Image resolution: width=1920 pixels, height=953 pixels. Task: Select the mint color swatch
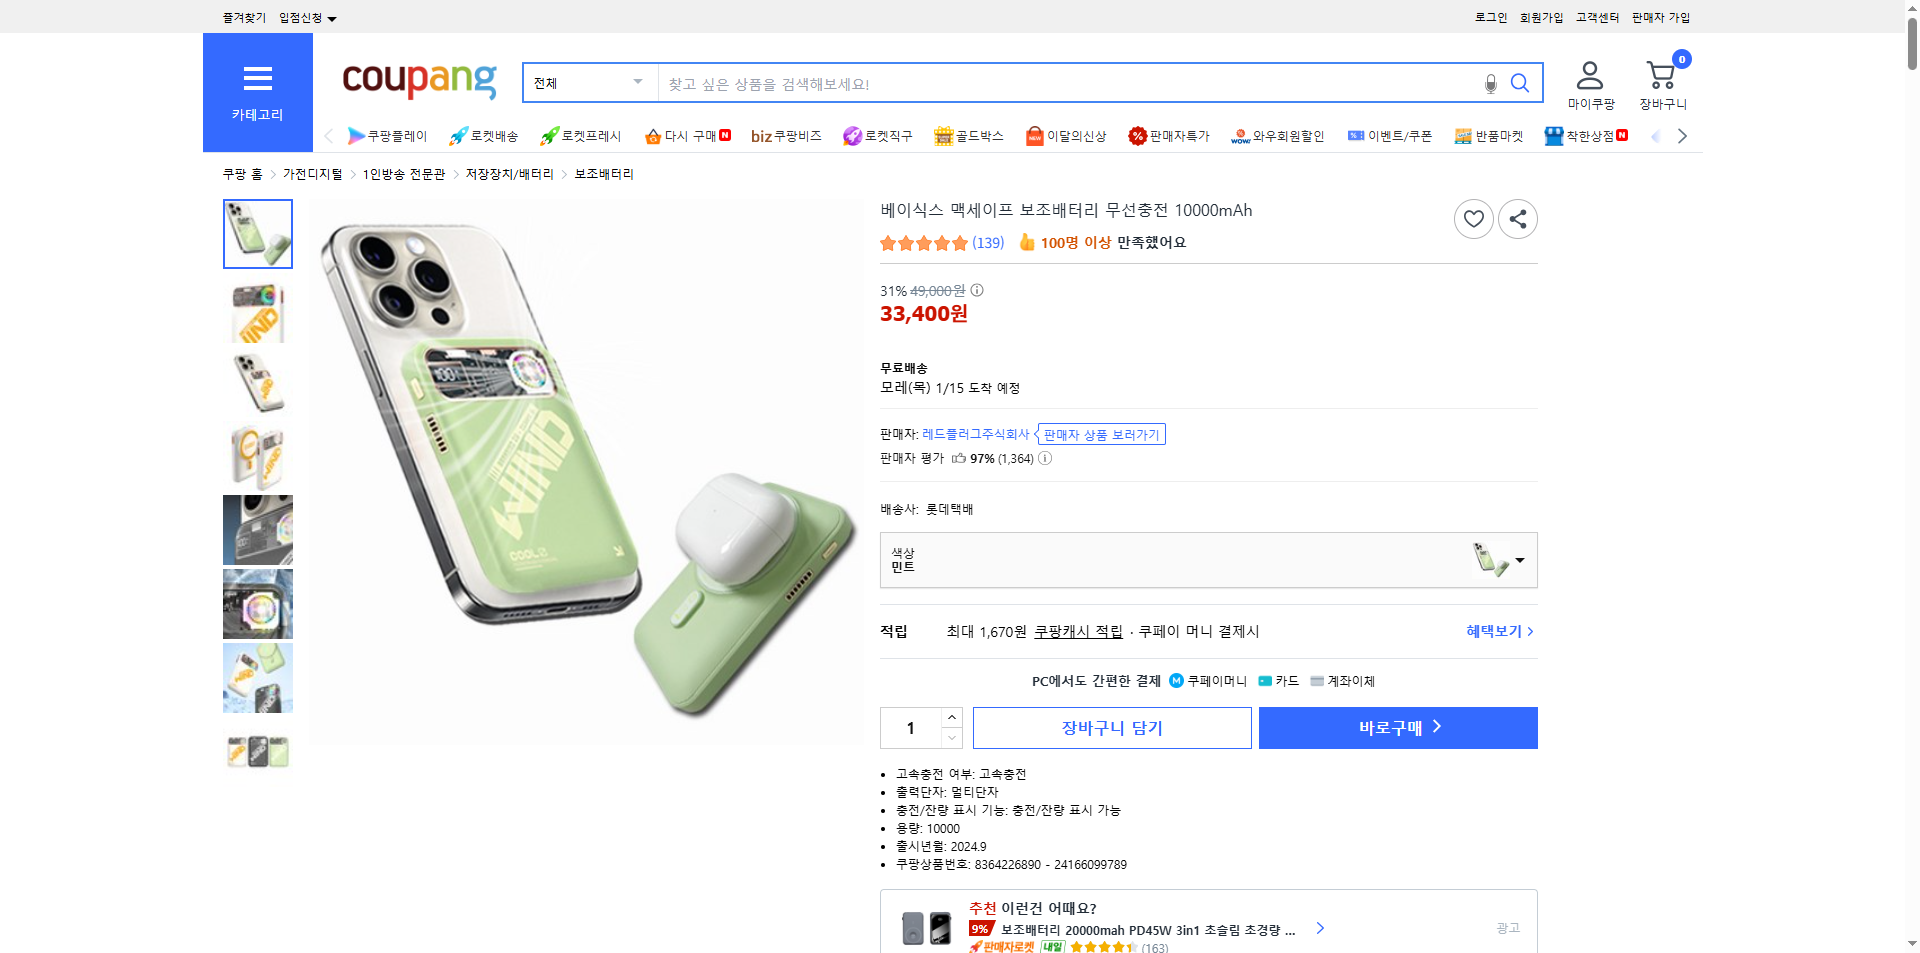click(1492, 560)
